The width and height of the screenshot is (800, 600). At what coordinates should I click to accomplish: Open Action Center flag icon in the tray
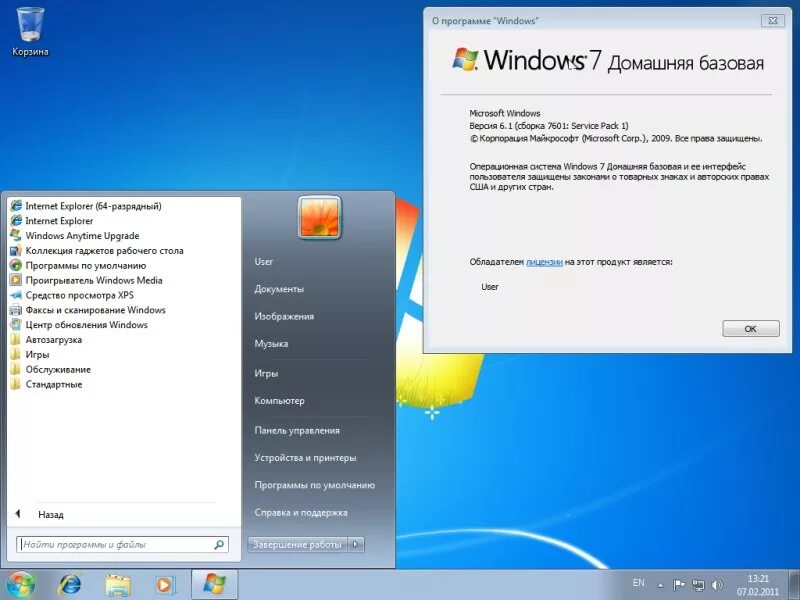click(x=679, y=585)
